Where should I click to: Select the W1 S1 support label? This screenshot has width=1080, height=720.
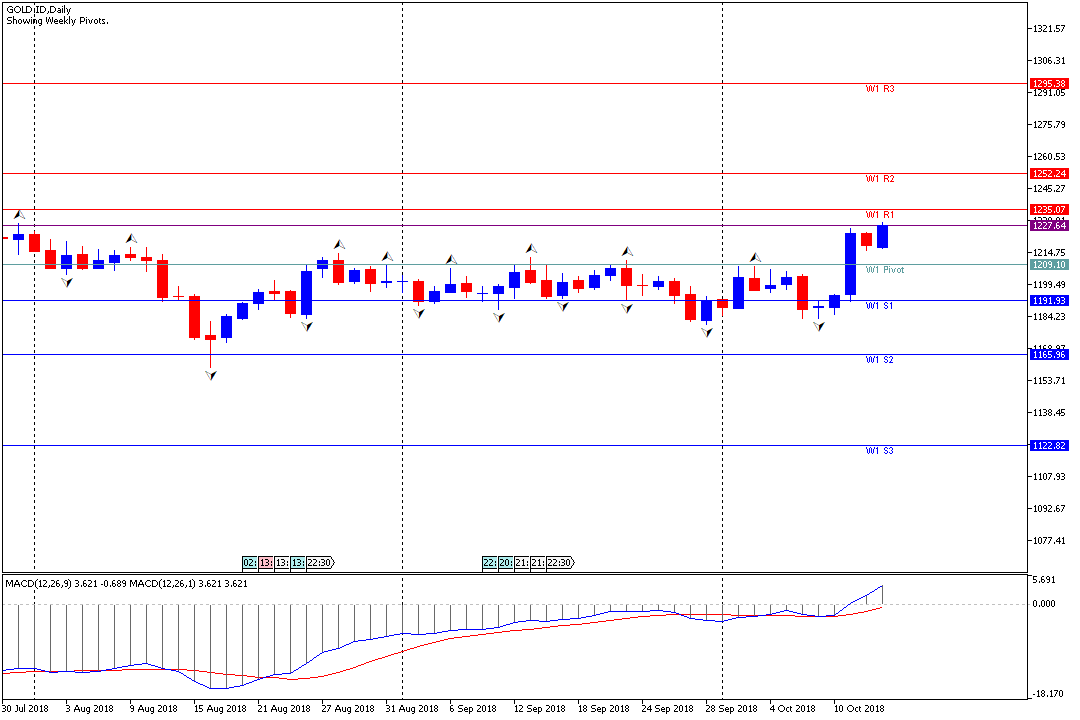click(x=879, y=305)
